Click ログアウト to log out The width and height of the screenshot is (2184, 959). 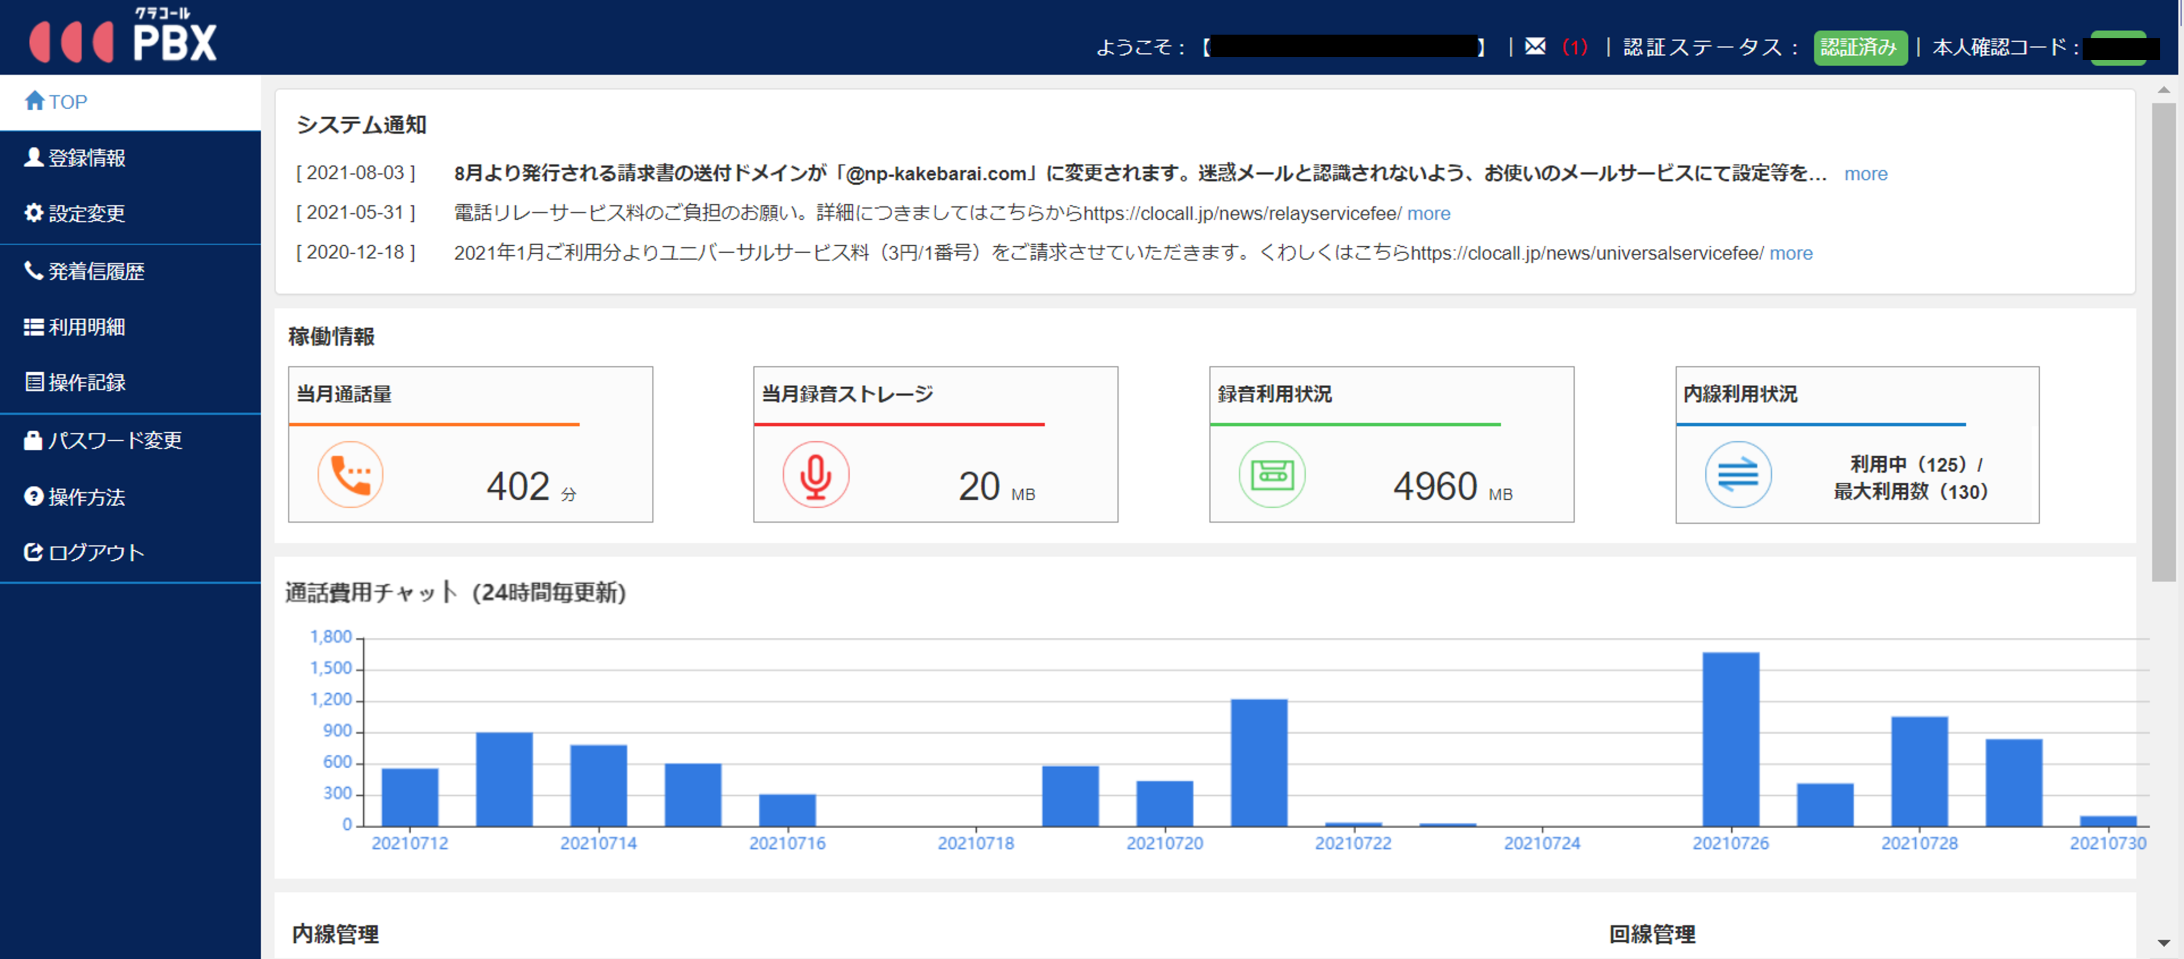[96, 553]
